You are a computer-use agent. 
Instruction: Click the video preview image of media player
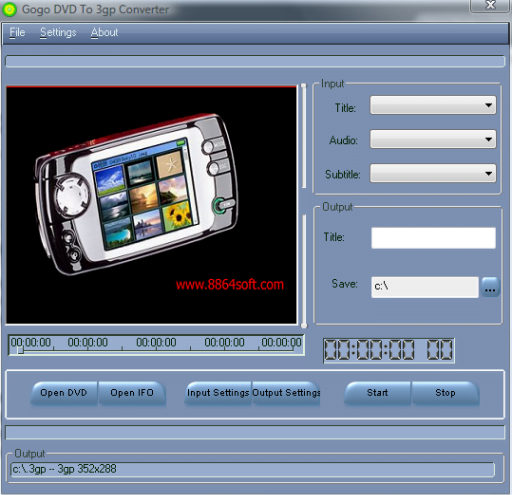(151, 205)
